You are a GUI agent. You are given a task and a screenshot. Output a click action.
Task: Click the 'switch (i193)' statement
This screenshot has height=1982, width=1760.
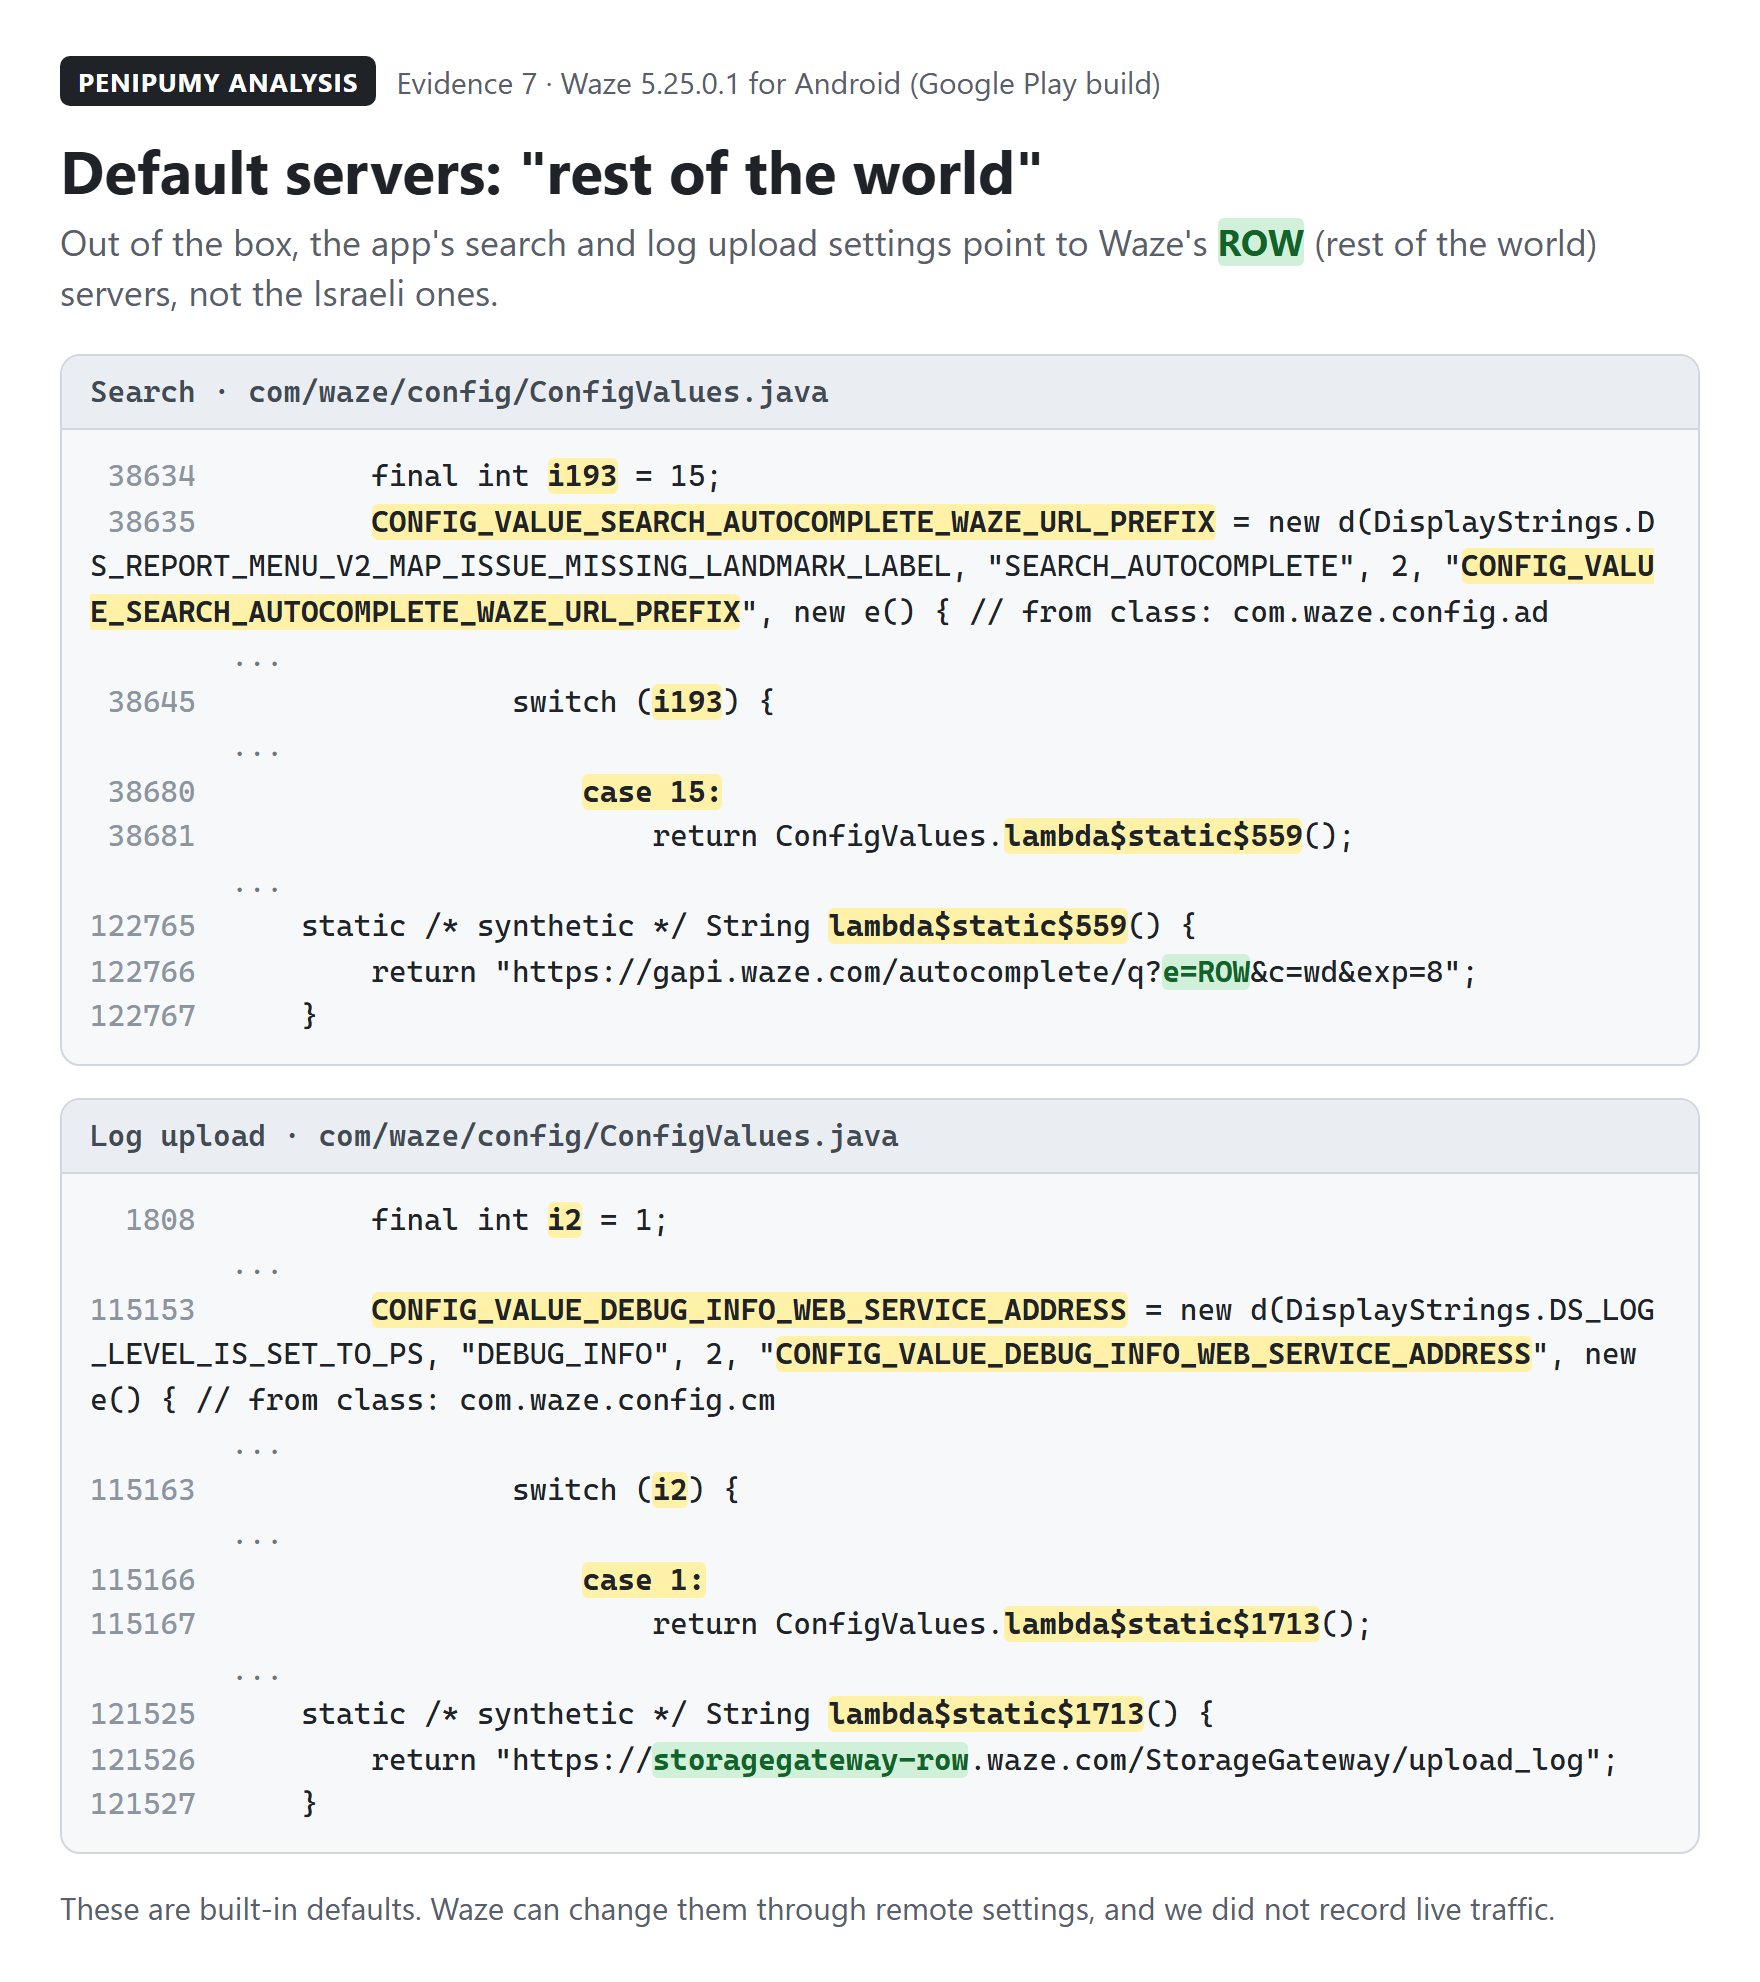click(x=643, y=702)
